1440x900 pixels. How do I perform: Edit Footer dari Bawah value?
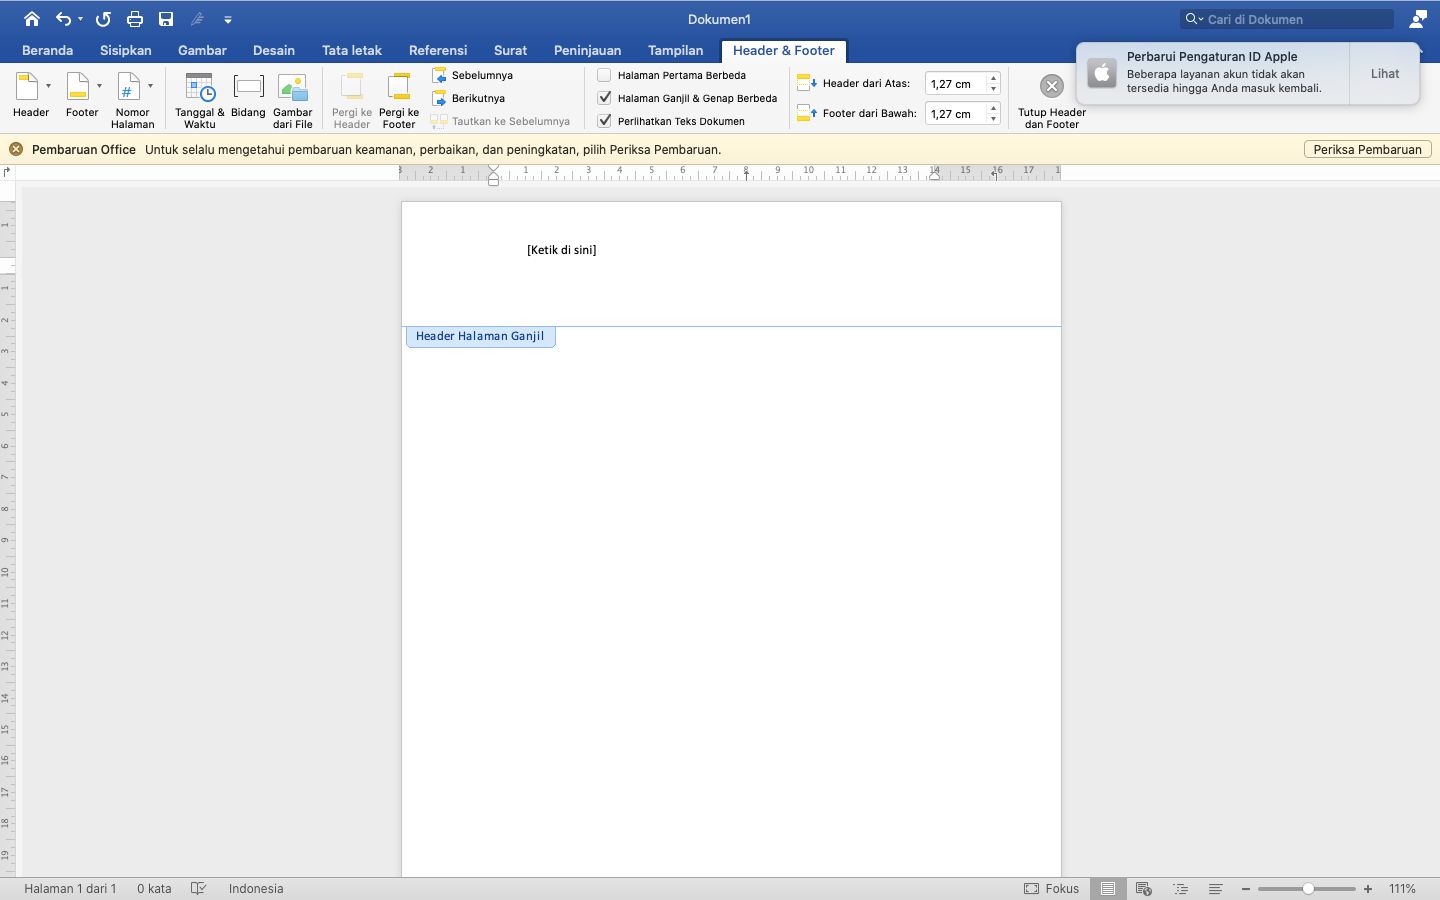pos(955,114)
